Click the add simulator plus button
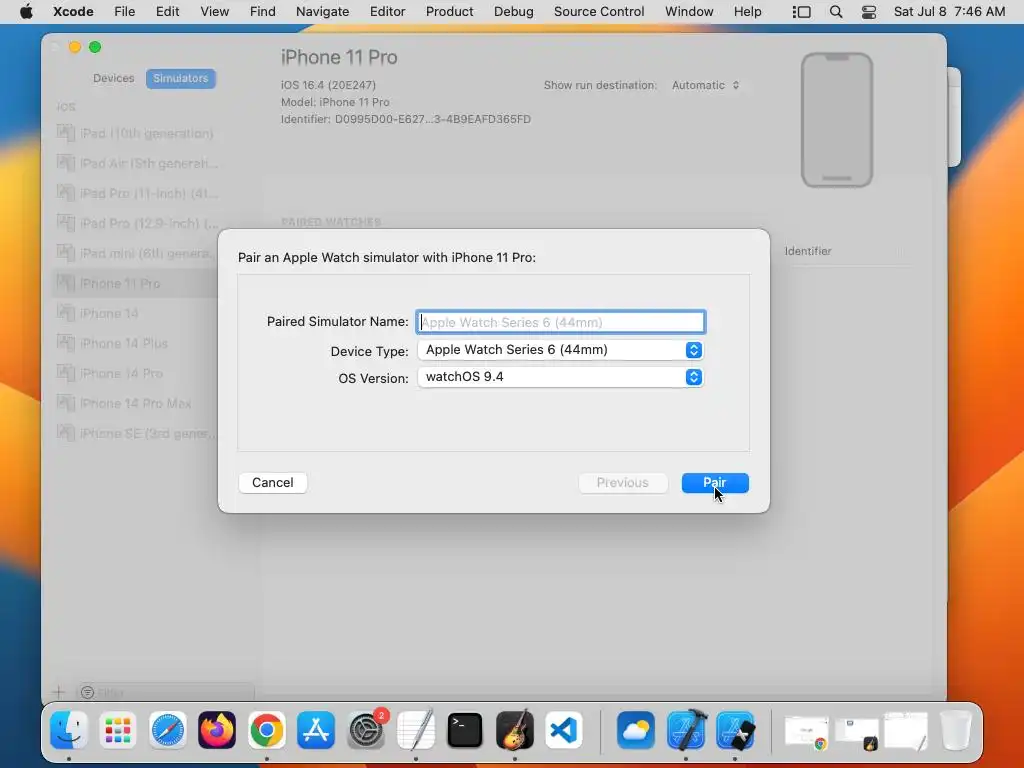This screenshot has width=1024, height=768. click(58, 692)
